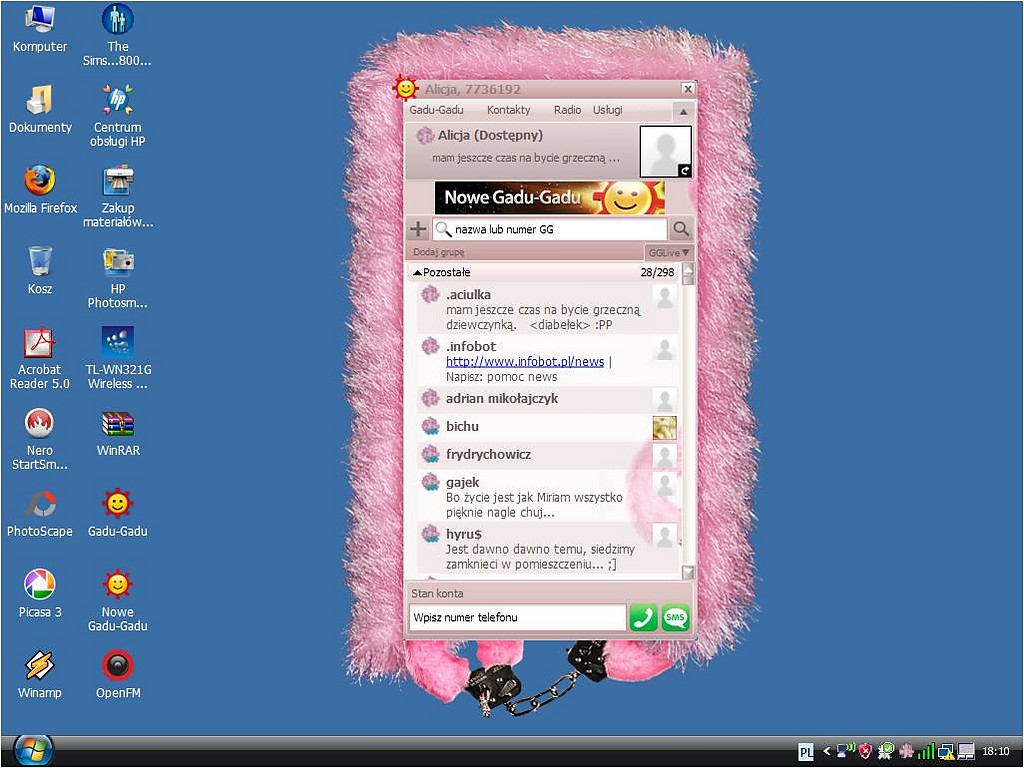Screen dimensions: 1024x768
Task: Click the 18:10 taskbar clock
Action: 995,752
